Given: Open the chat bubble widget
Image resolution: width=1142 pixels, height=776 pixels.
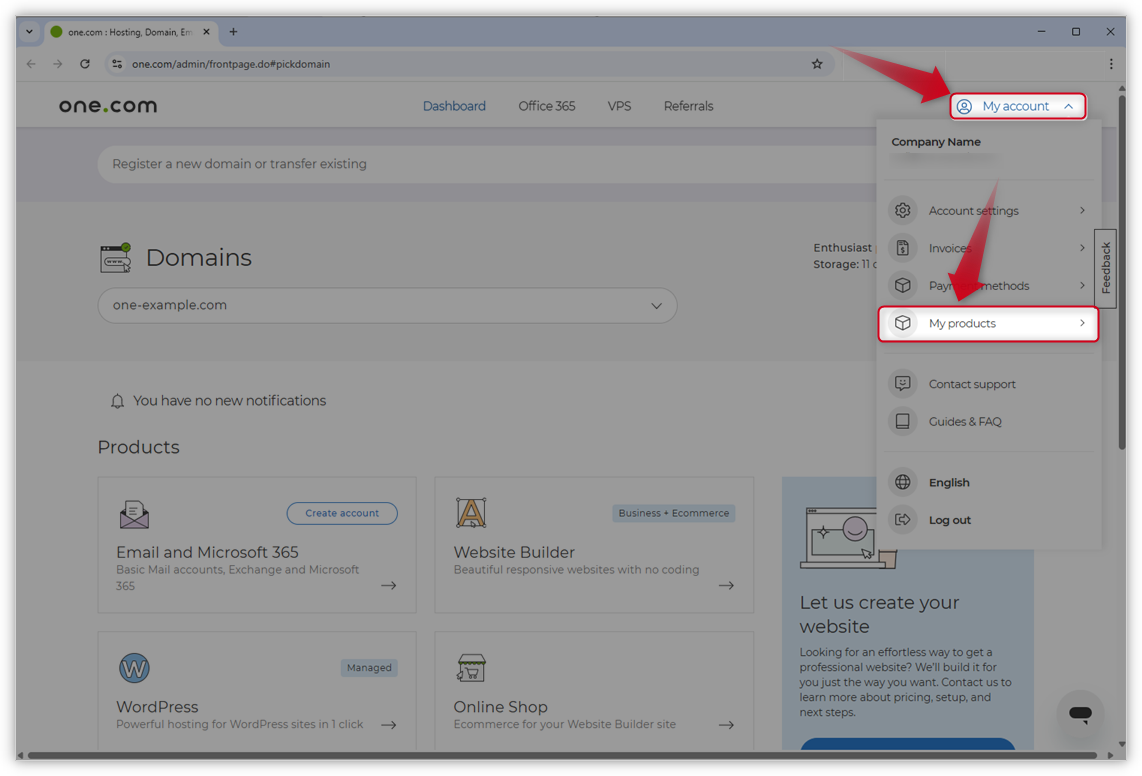Looking at the screenshot, I should pyautogui.click(x=1080, y=714).
